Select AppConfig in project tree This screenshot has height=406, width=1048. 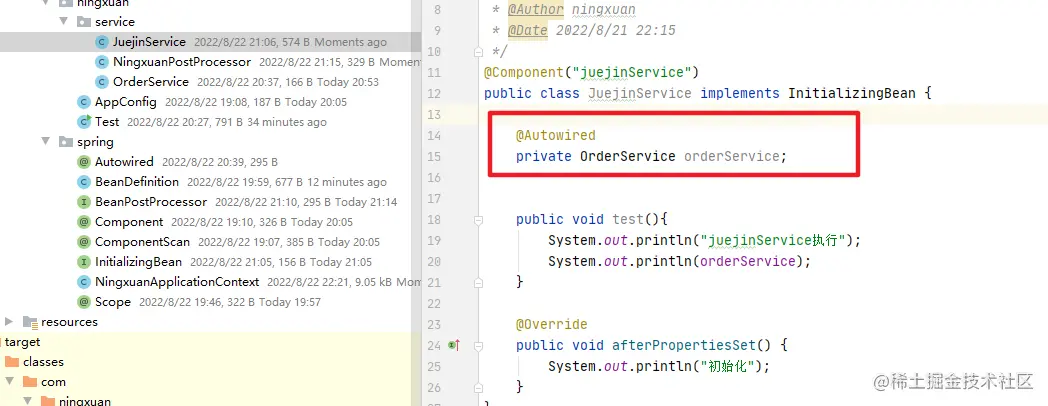click(211, 102)
